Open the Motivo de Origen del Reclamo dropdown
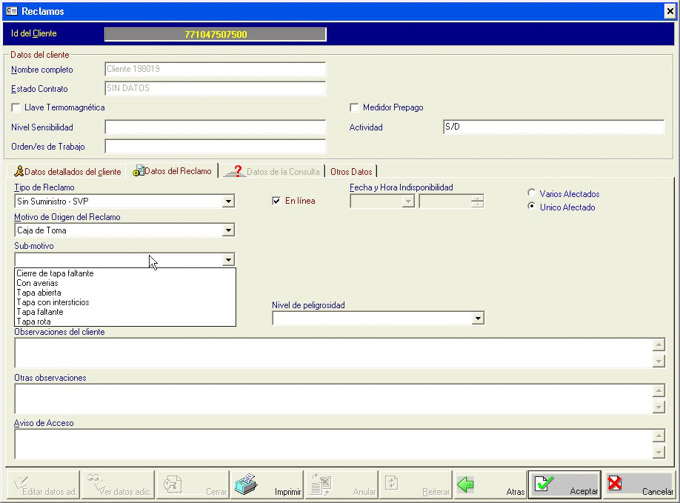Viewport: 680px width, 503px height. pyautogui.click(x=228, y=231)
